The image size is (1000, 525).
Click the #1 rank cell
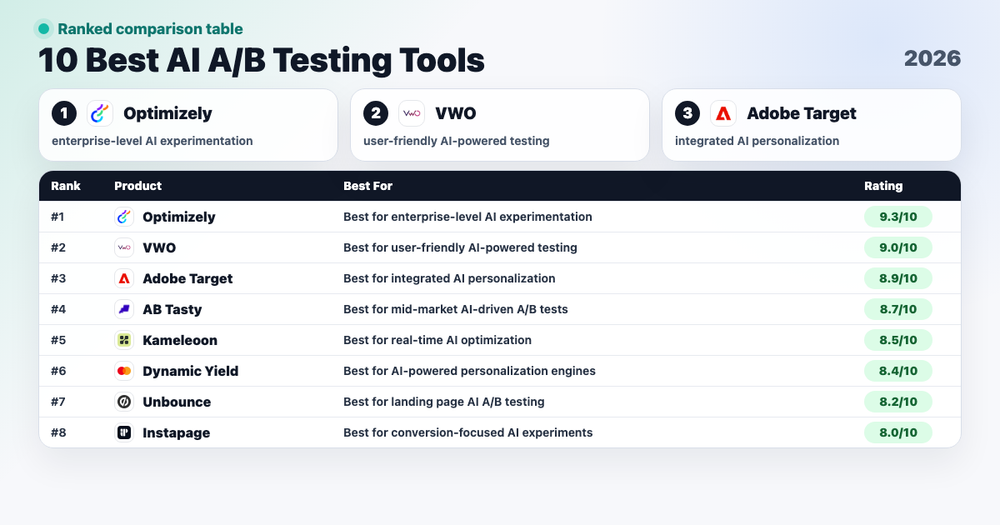58,217
